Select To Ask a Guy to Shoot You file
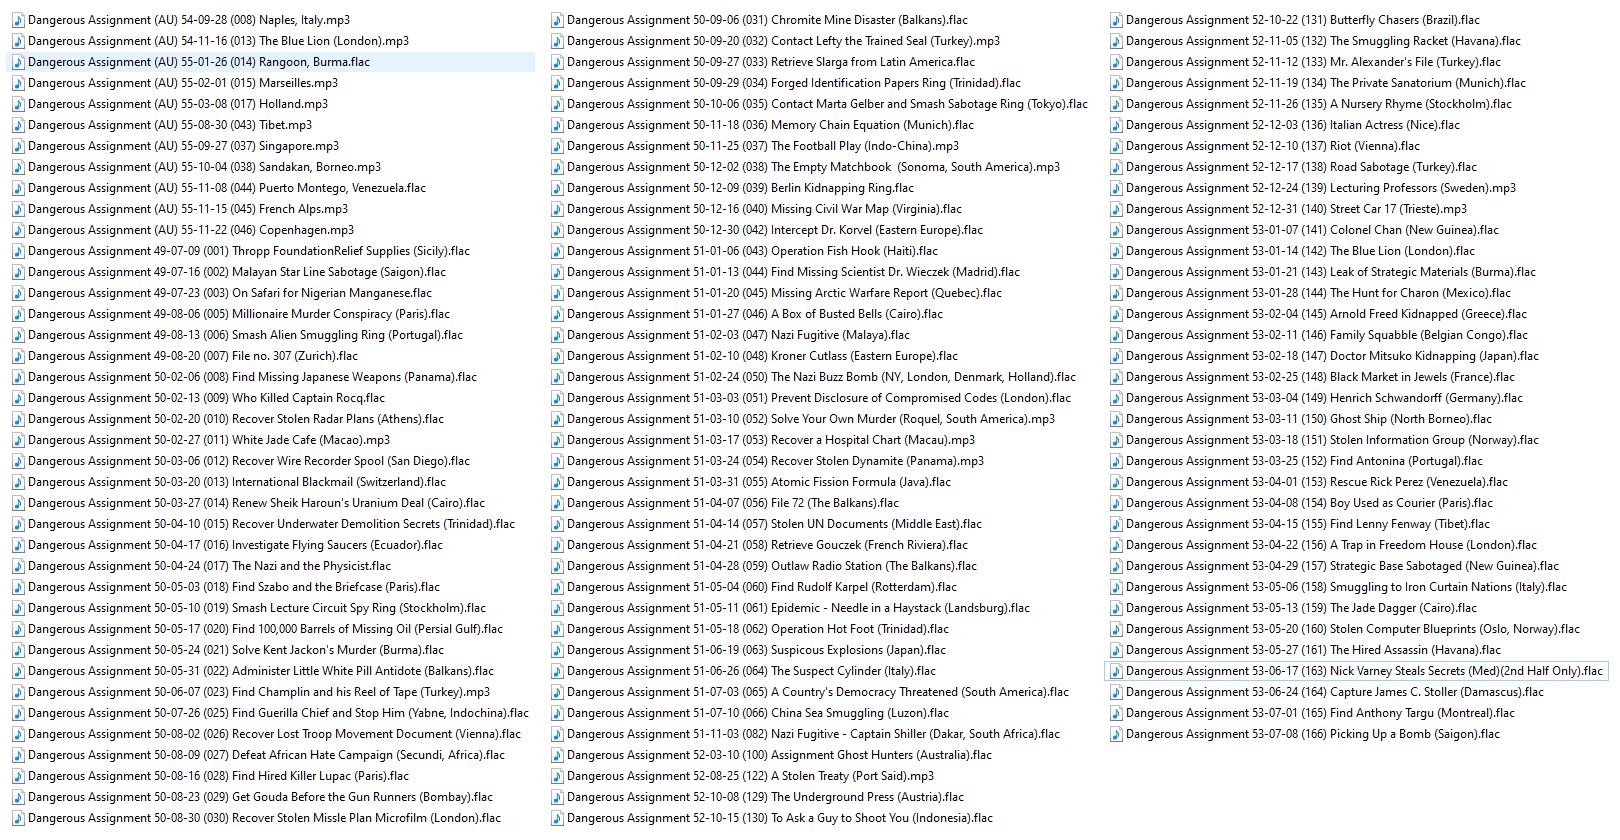1620x840 pixels. [779, 818]
